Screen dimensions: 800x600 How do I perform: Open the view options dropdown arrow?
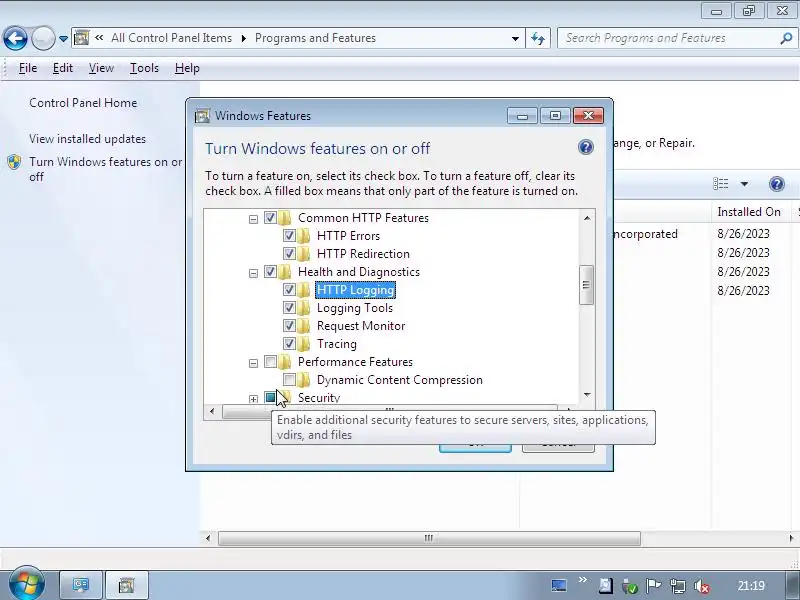click(744, 184)
